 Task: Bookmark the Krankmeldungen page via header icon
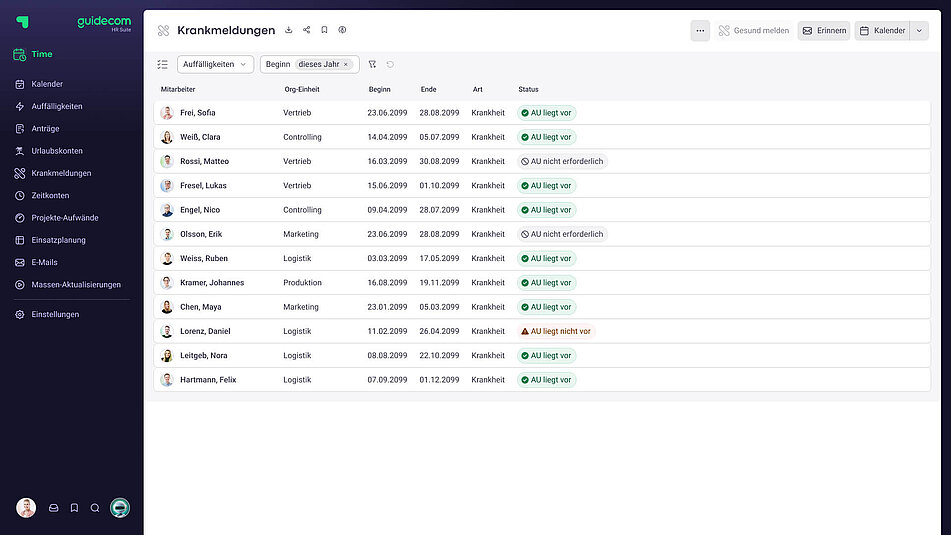(324, 30)
